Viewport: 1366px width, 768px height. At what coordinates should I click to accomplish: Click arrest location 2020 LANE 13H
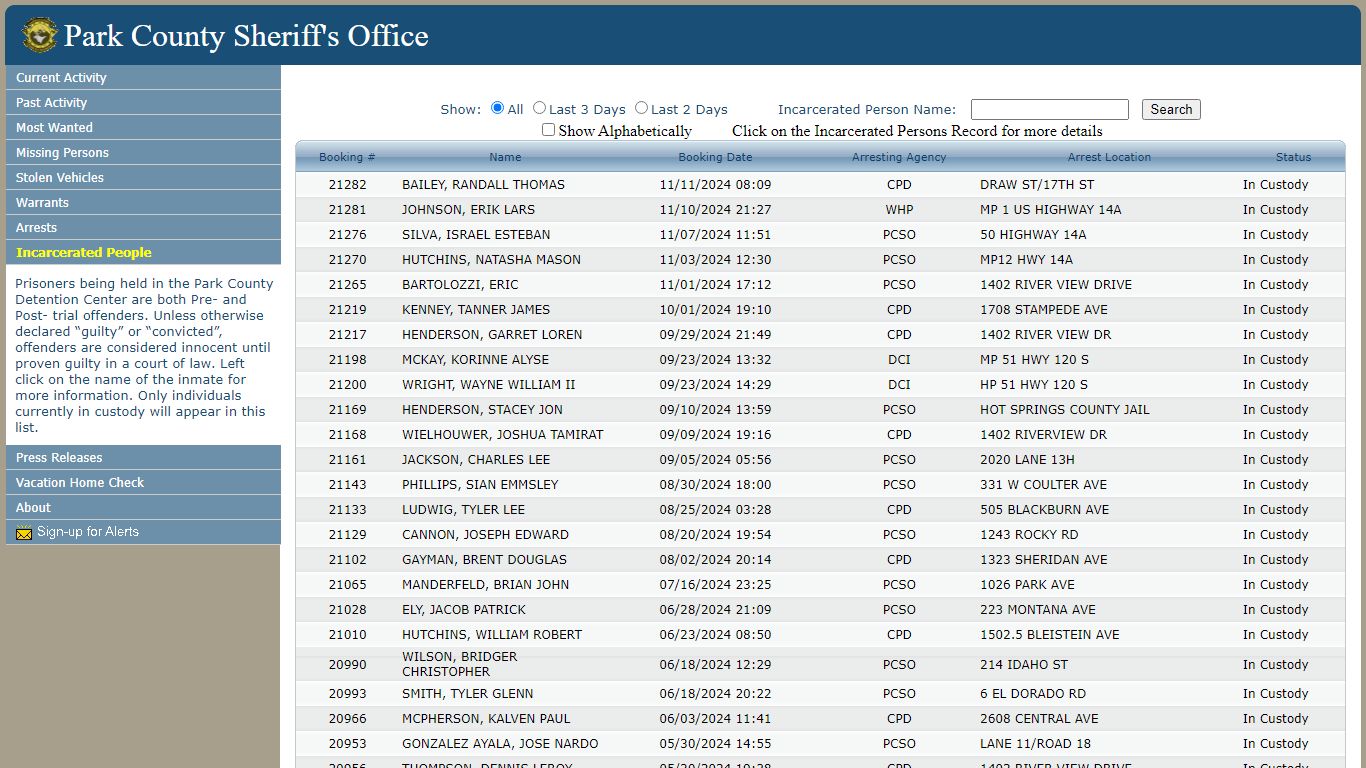click(1027, 460)
